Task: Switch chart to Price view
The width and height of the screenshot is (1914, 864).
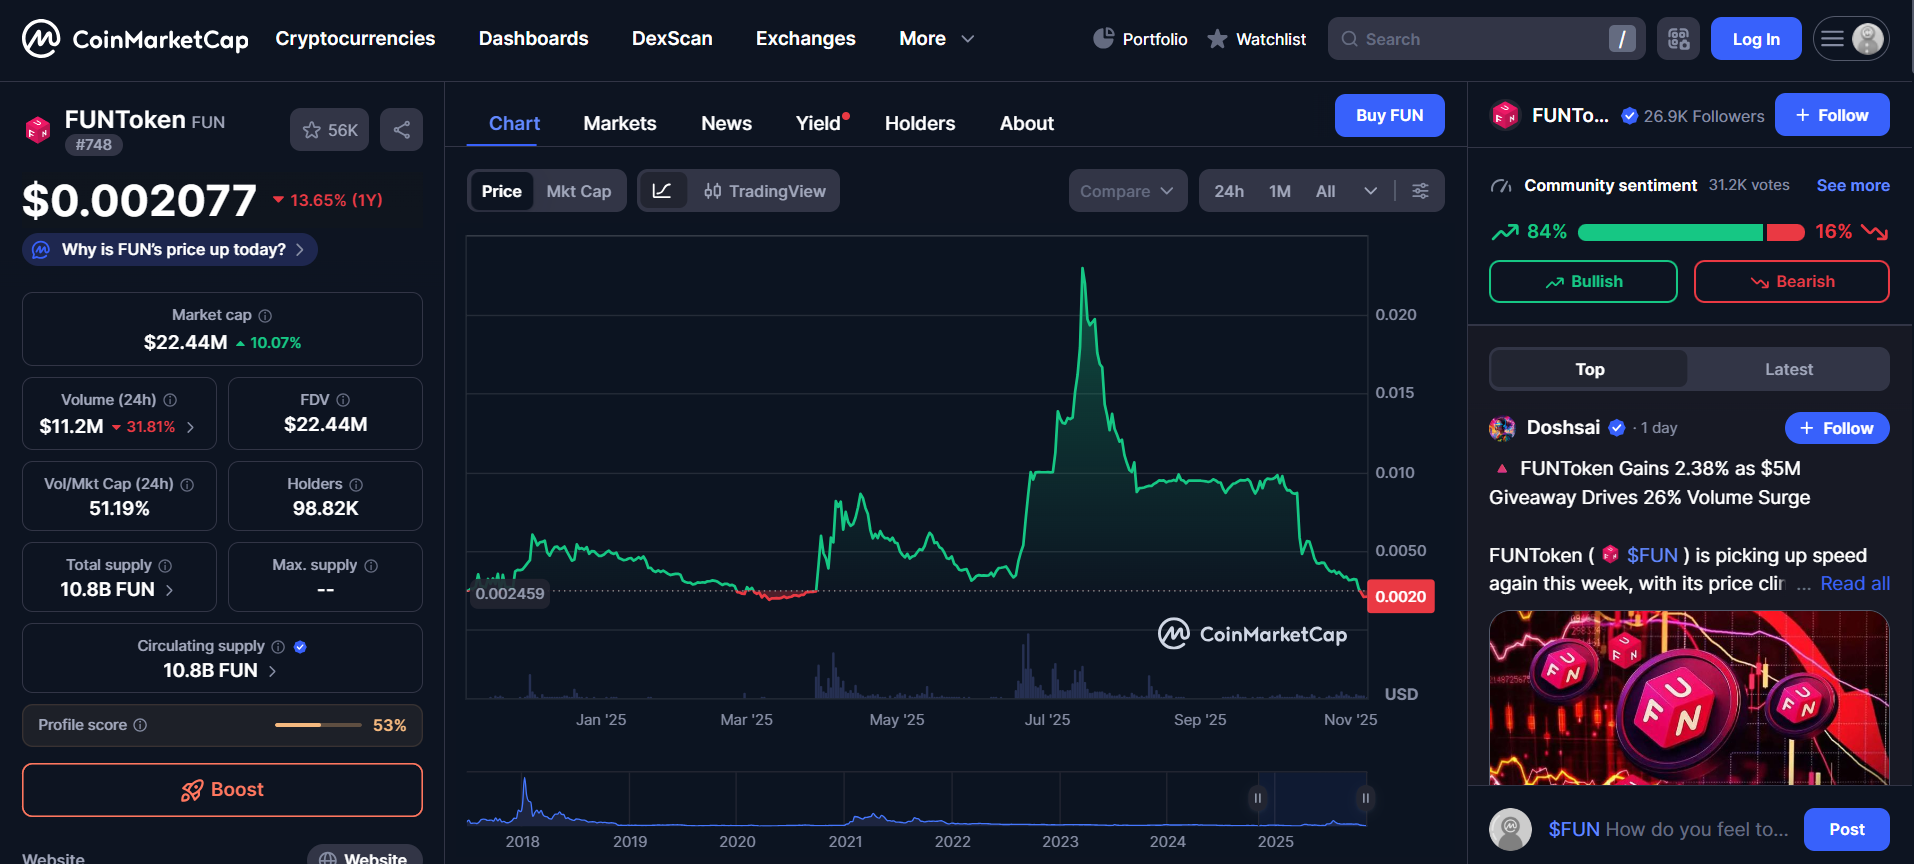Action: pos(501,191)
